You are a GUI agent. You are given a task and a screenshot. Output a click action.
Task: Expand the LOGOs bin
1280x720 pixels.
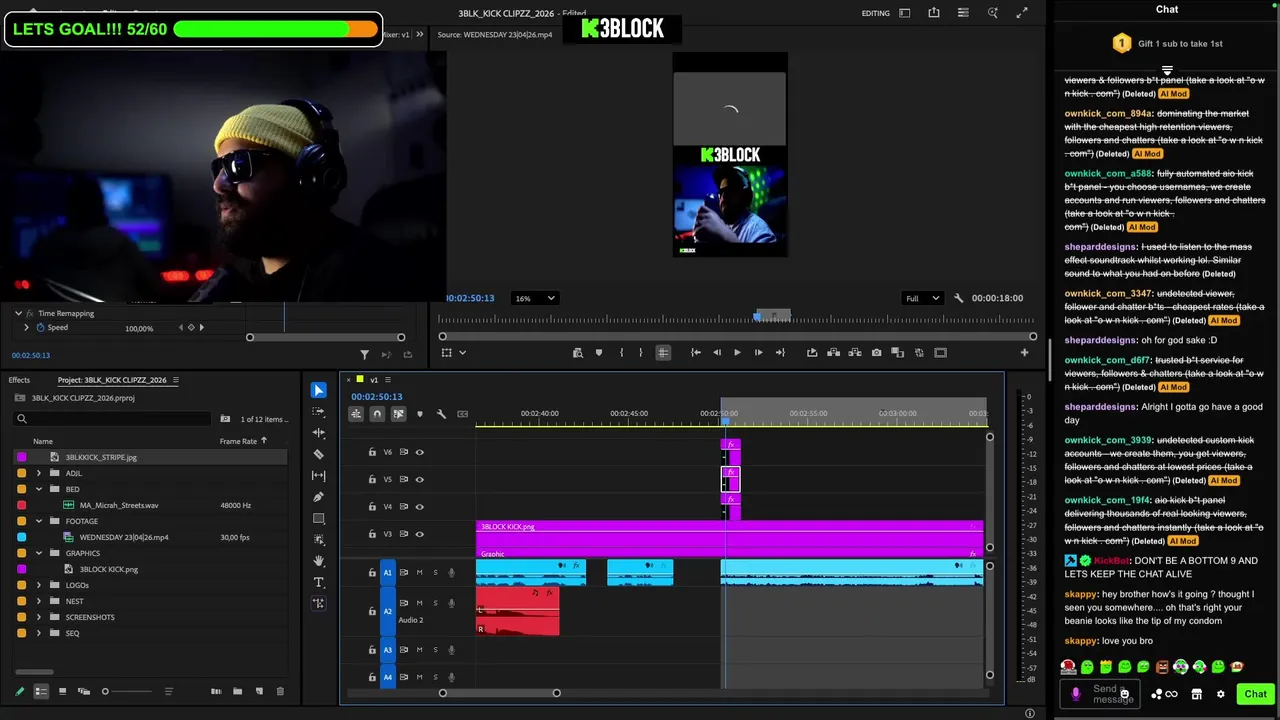[39, 585]
